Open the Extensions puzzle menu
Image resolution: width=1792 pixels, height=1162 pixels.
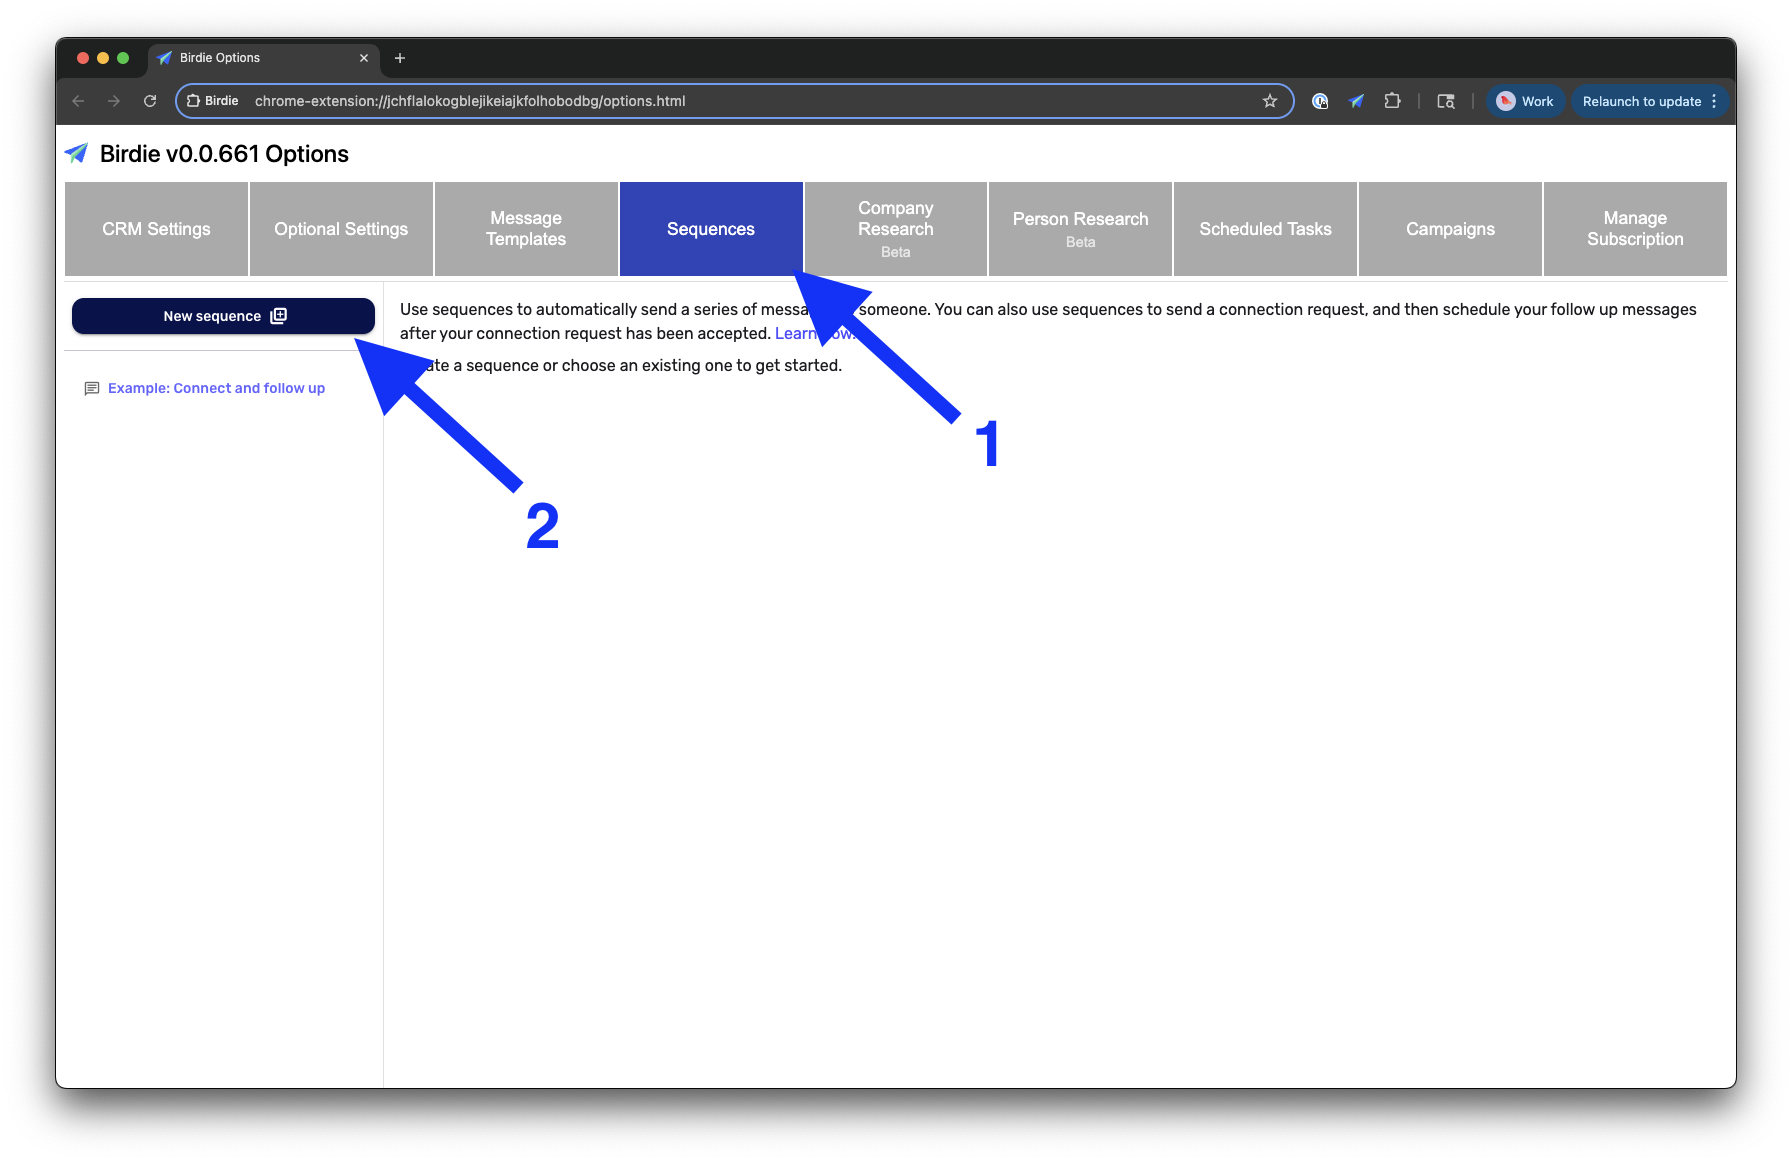1392,101
